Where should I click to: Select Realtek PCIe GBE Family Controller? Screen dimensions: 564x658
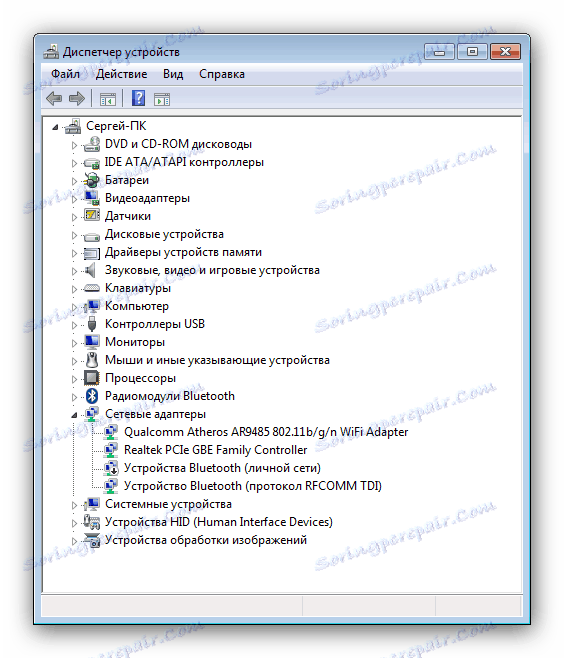coord(216,450)
